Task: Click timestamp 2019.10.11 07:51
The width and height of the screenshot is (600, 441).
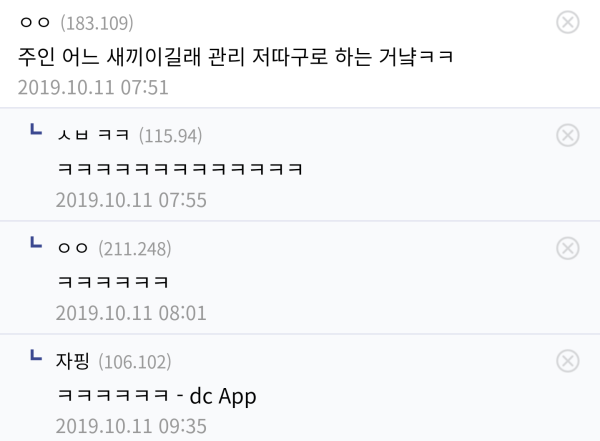Action: tap(93, 87)
